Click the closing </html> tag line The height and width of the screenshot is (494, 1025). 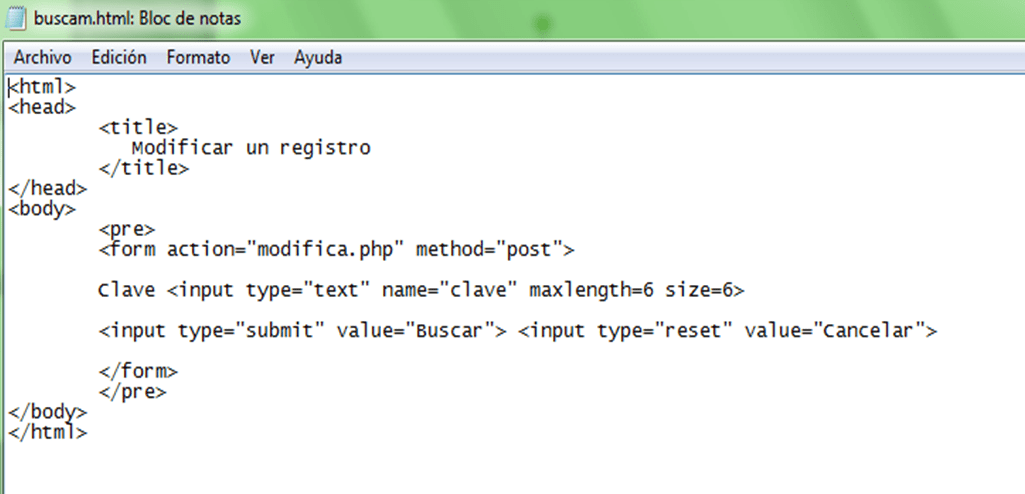pyautogui.click(x=47, y=432)
